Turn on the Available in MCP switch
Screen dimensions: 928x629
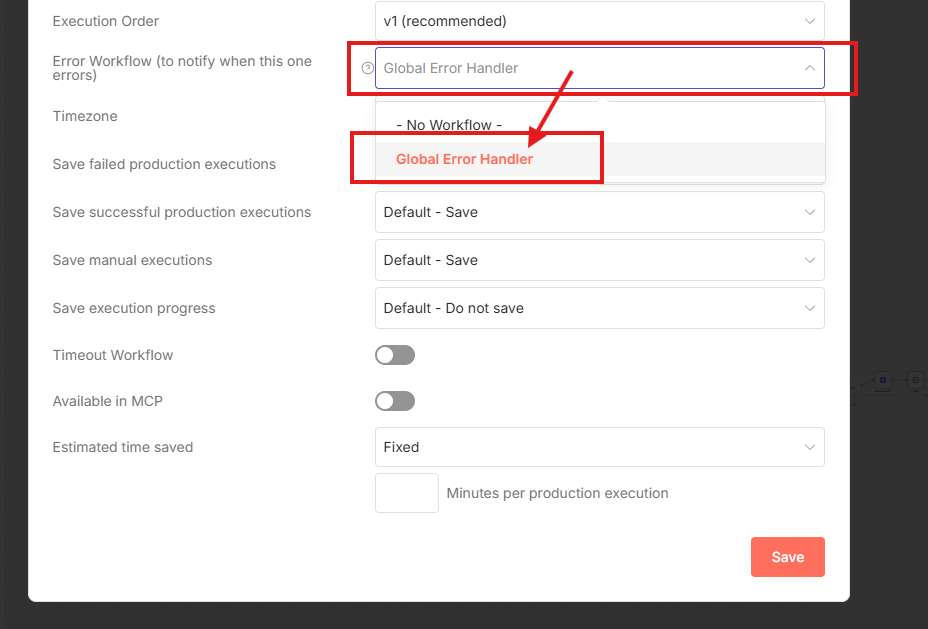394,401
